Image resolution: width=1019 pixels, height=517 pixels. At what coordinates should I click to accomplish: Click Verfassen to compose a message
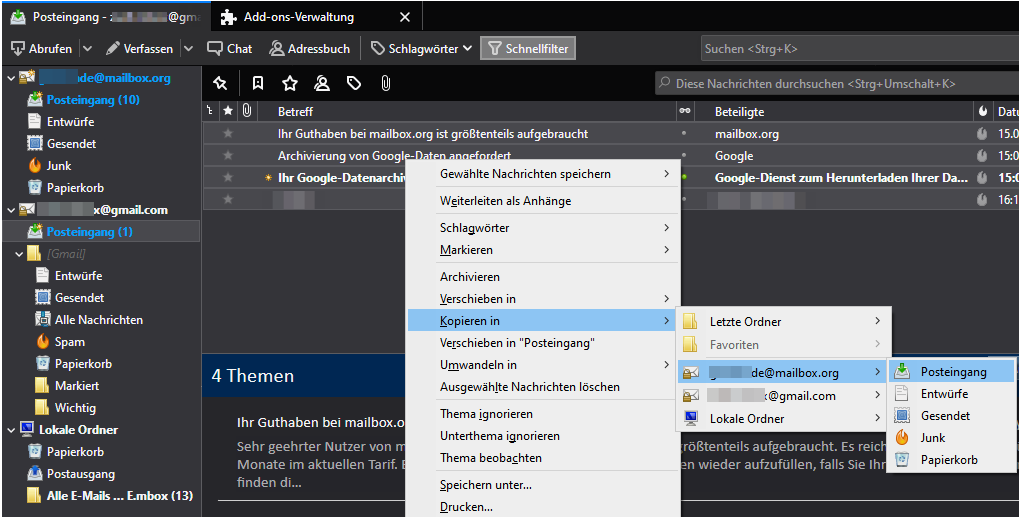point(140,49)
